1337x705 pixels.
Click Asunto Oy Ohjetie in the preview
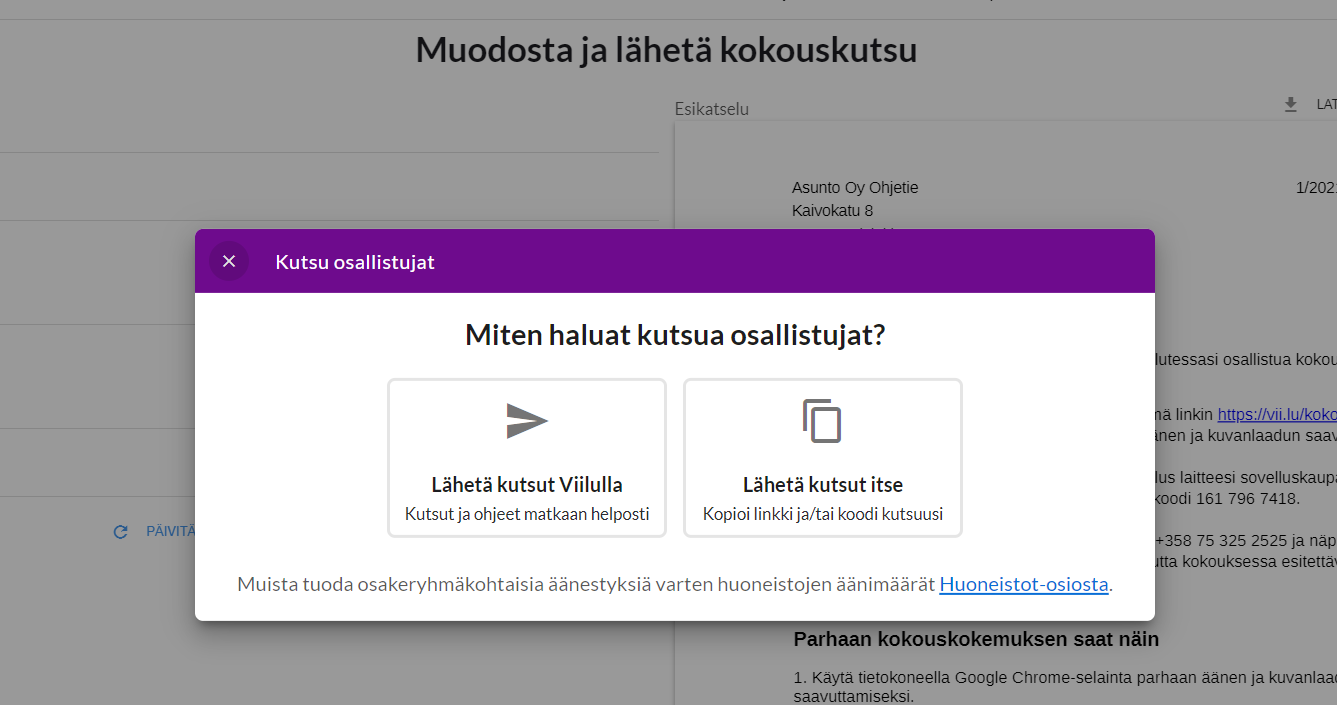click(855, 188)
